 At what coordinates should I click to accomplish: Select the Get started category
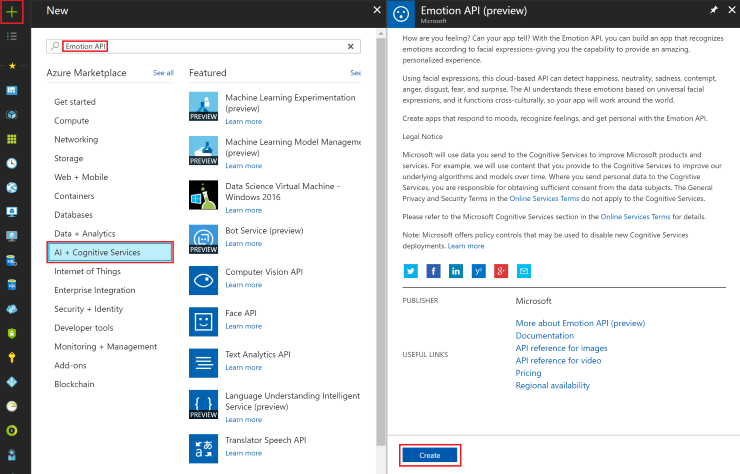point(75,102)
